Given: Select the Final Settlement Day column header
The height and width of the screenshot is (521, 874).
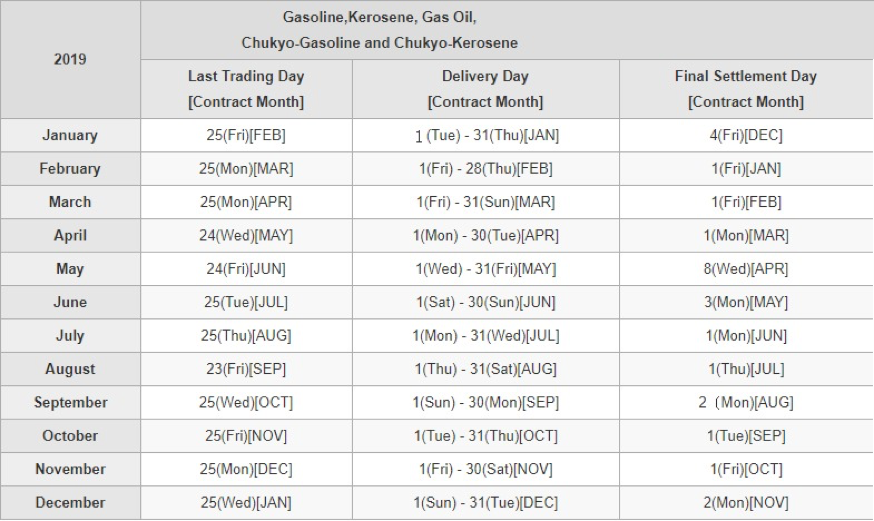Looking at the screenshot, I should coord(746,89).
